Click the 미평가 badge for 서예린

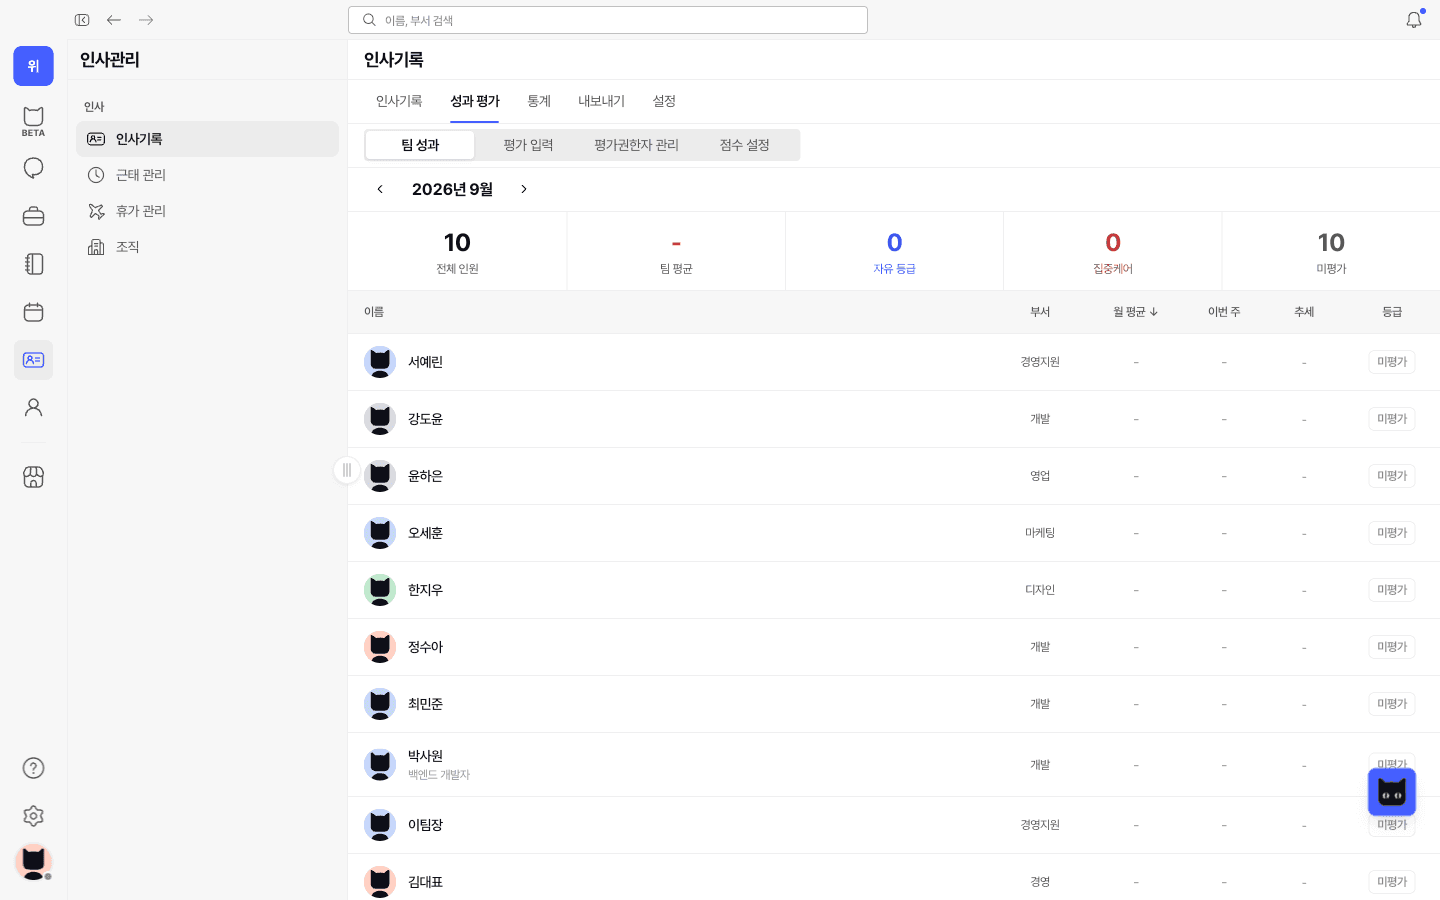[x=1392, y=362]
